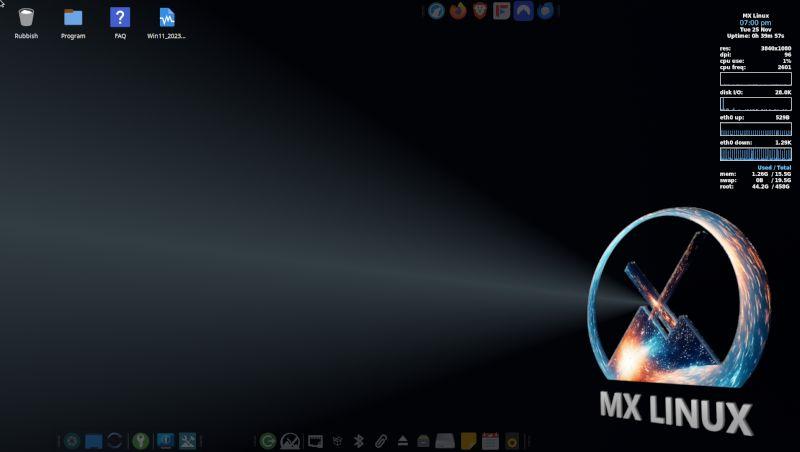The height and width of the screenshot is (452, 800).
Task: Open the paperclip clipboard manager icon
Action: 381,441
